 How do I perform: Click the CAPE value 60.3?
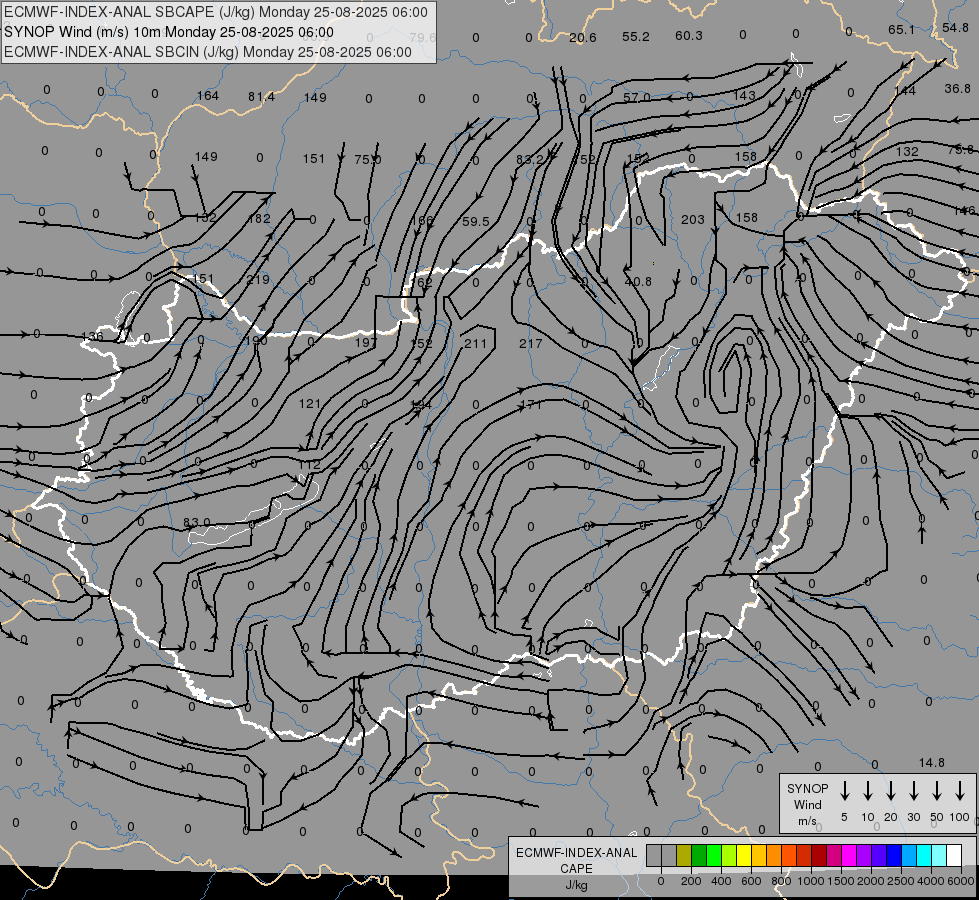point(689,36)
